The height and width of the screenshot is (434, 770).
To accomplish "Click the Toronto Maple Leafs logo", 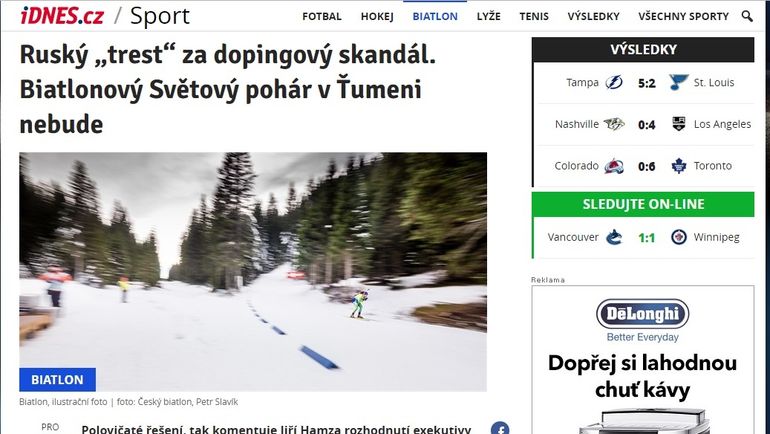I will tap(679, 166).
